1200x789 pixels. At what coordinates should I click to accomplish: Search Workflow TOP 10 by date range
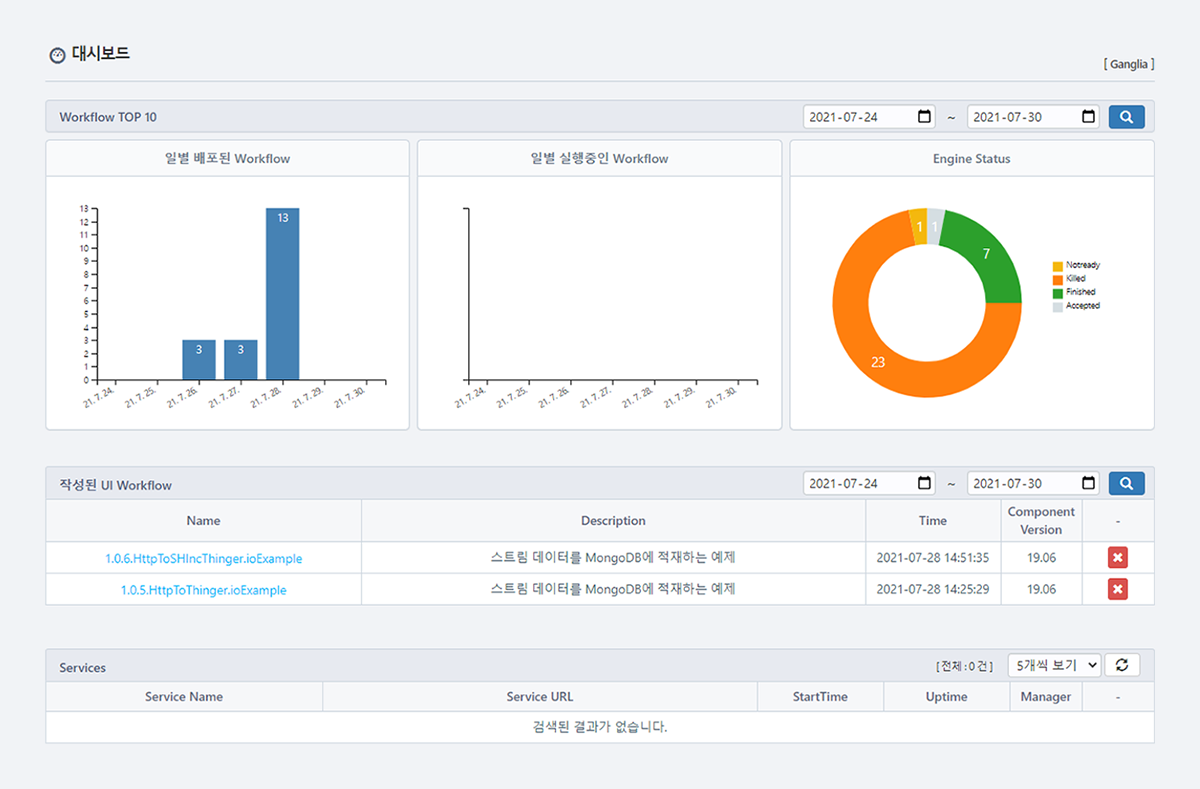pos(1126,117)
